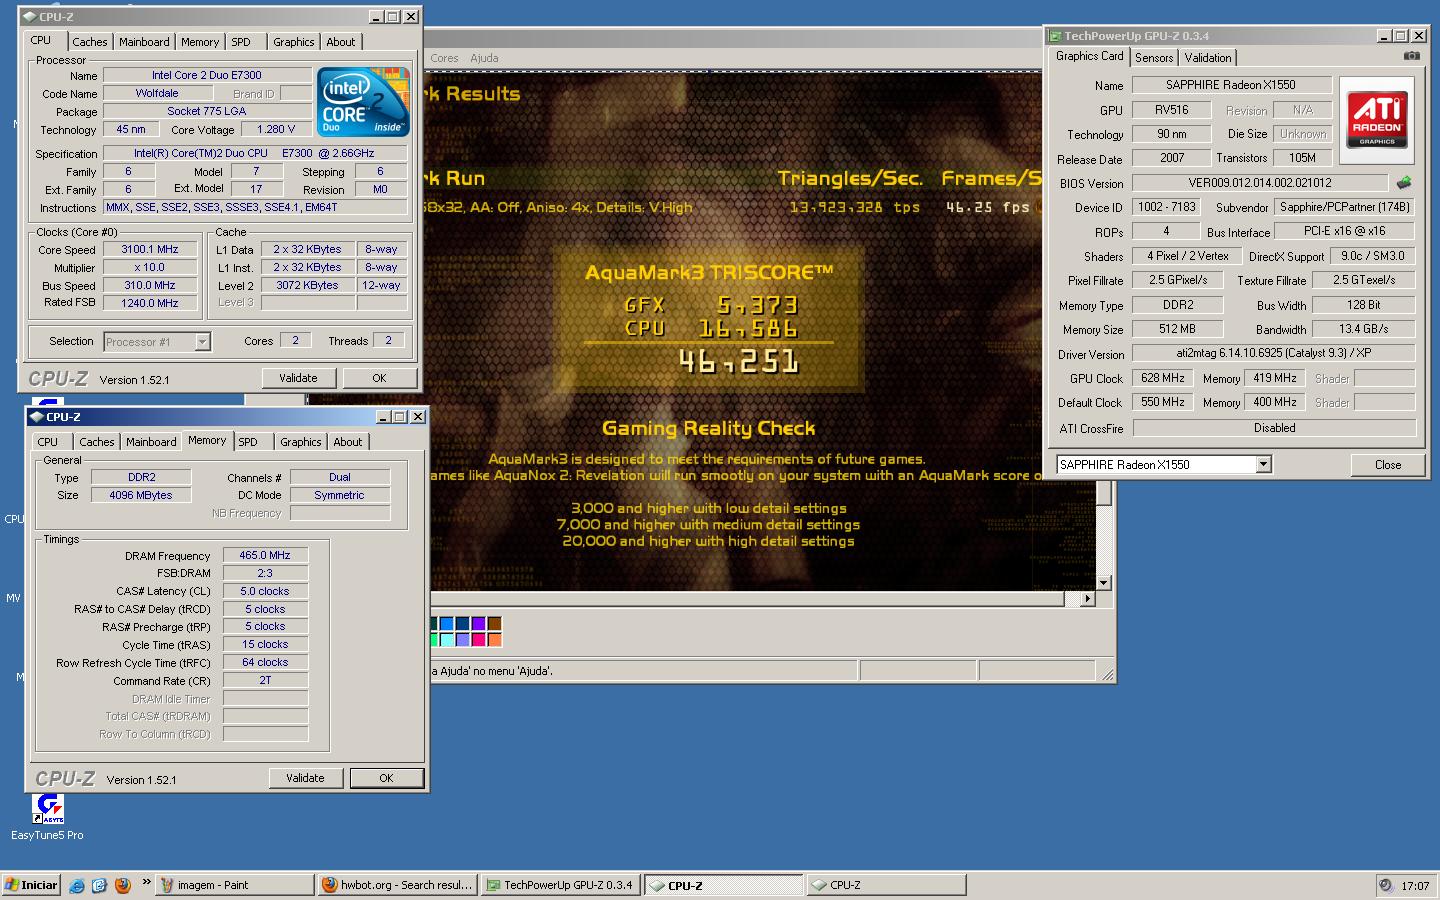Viewport: 1440px width, 900px height.
Task: Open the Ajuda menu in Paint
Action: click(x=484, y=58)
